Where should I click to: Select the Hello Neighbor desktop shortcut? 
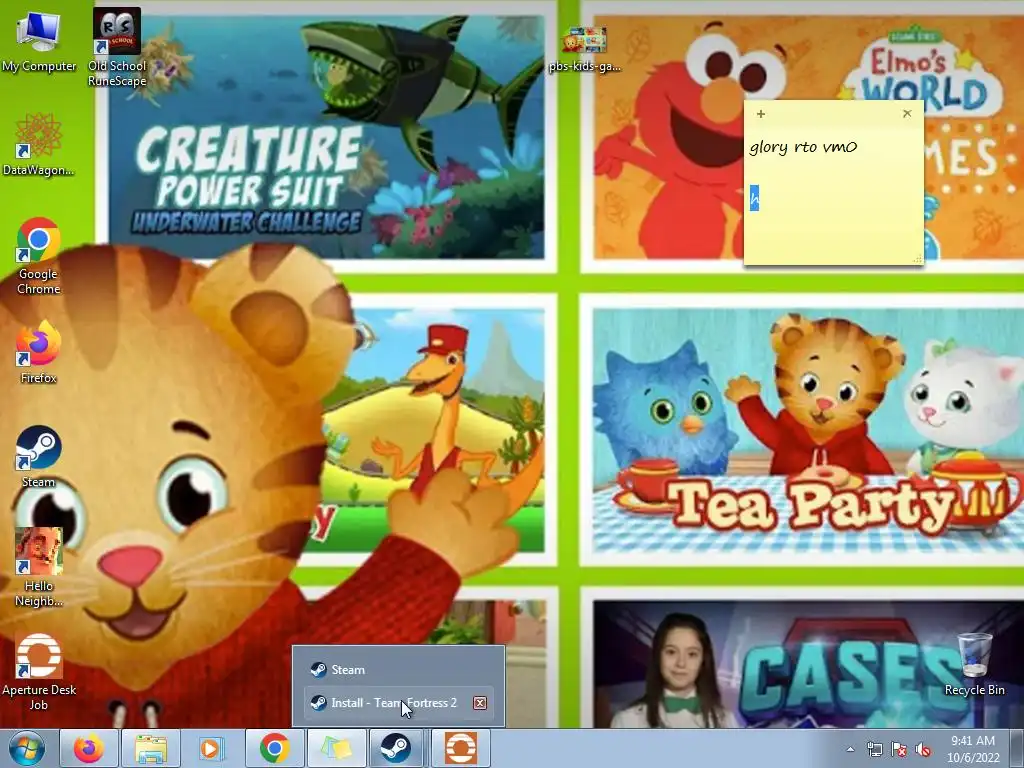tap(39, 568)
